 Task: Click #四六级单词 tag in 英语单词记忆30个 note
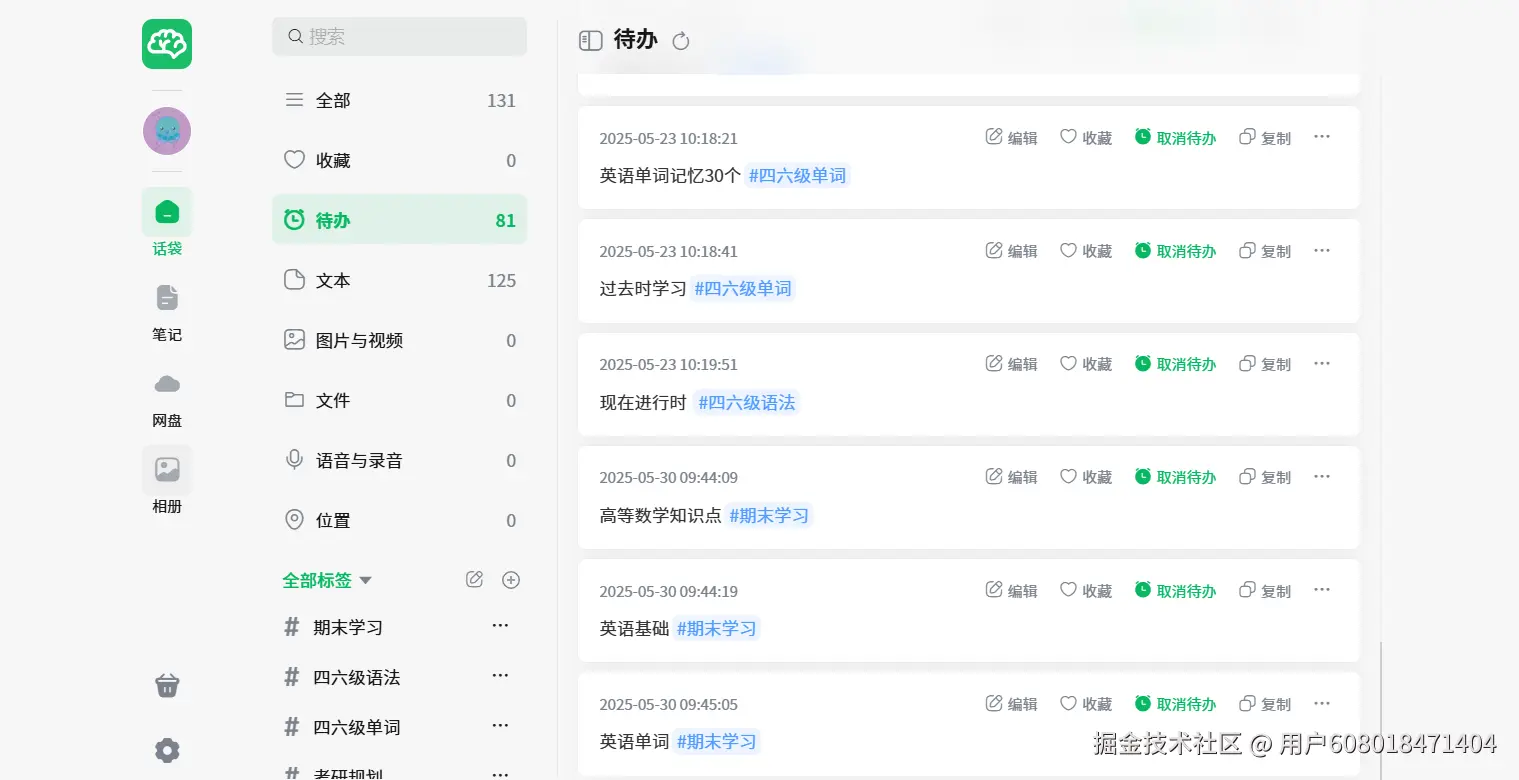[797, 176]
